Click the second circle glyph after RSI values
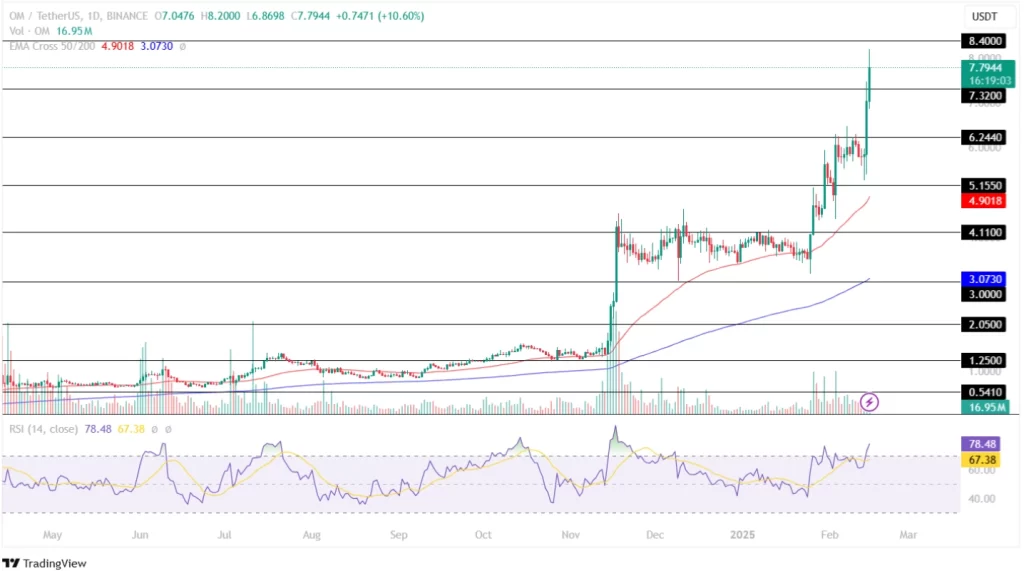The image size is (1024, 571). (x=168, y=429)
